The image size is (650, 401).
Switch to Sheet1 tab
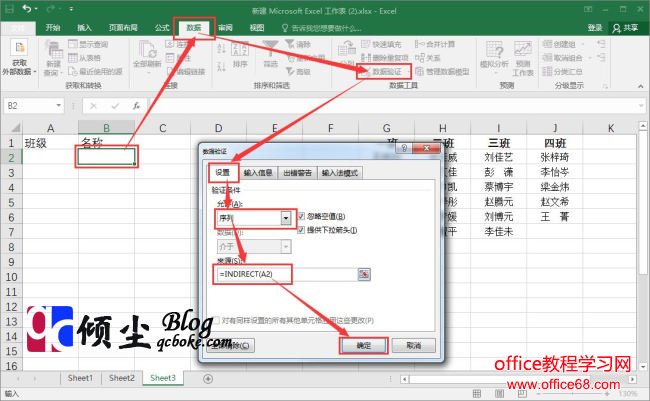click(x=80, y=378)
